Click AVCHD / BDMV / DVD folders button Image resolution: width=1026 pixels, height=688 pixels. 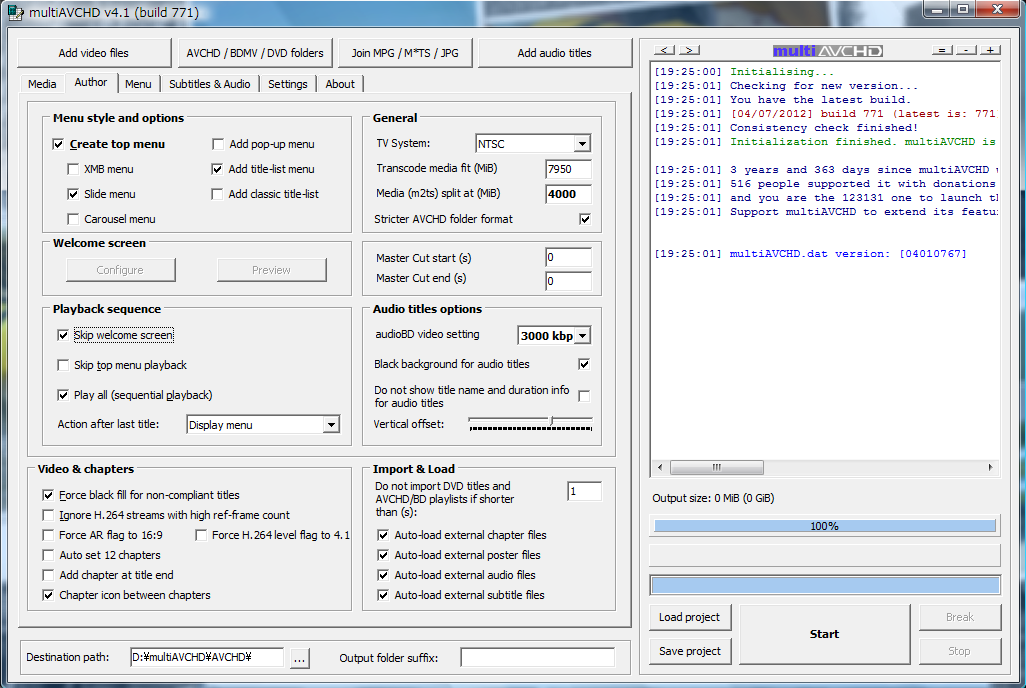(255, 53)
